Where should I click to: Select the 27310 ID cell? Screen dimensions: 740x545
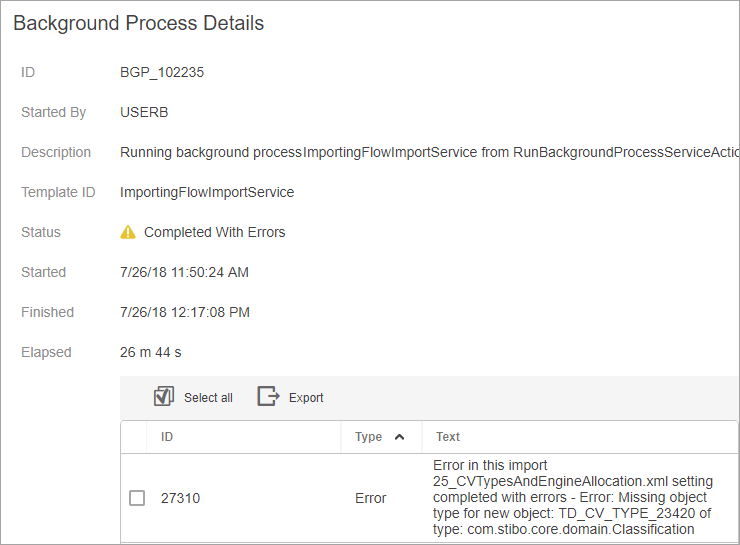coord(180,498)
